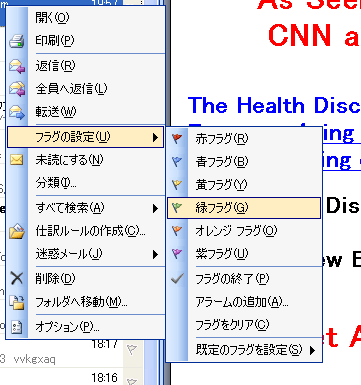Click the move-to-folder icon beside フォルダへ移動(M)

[17, 302]
